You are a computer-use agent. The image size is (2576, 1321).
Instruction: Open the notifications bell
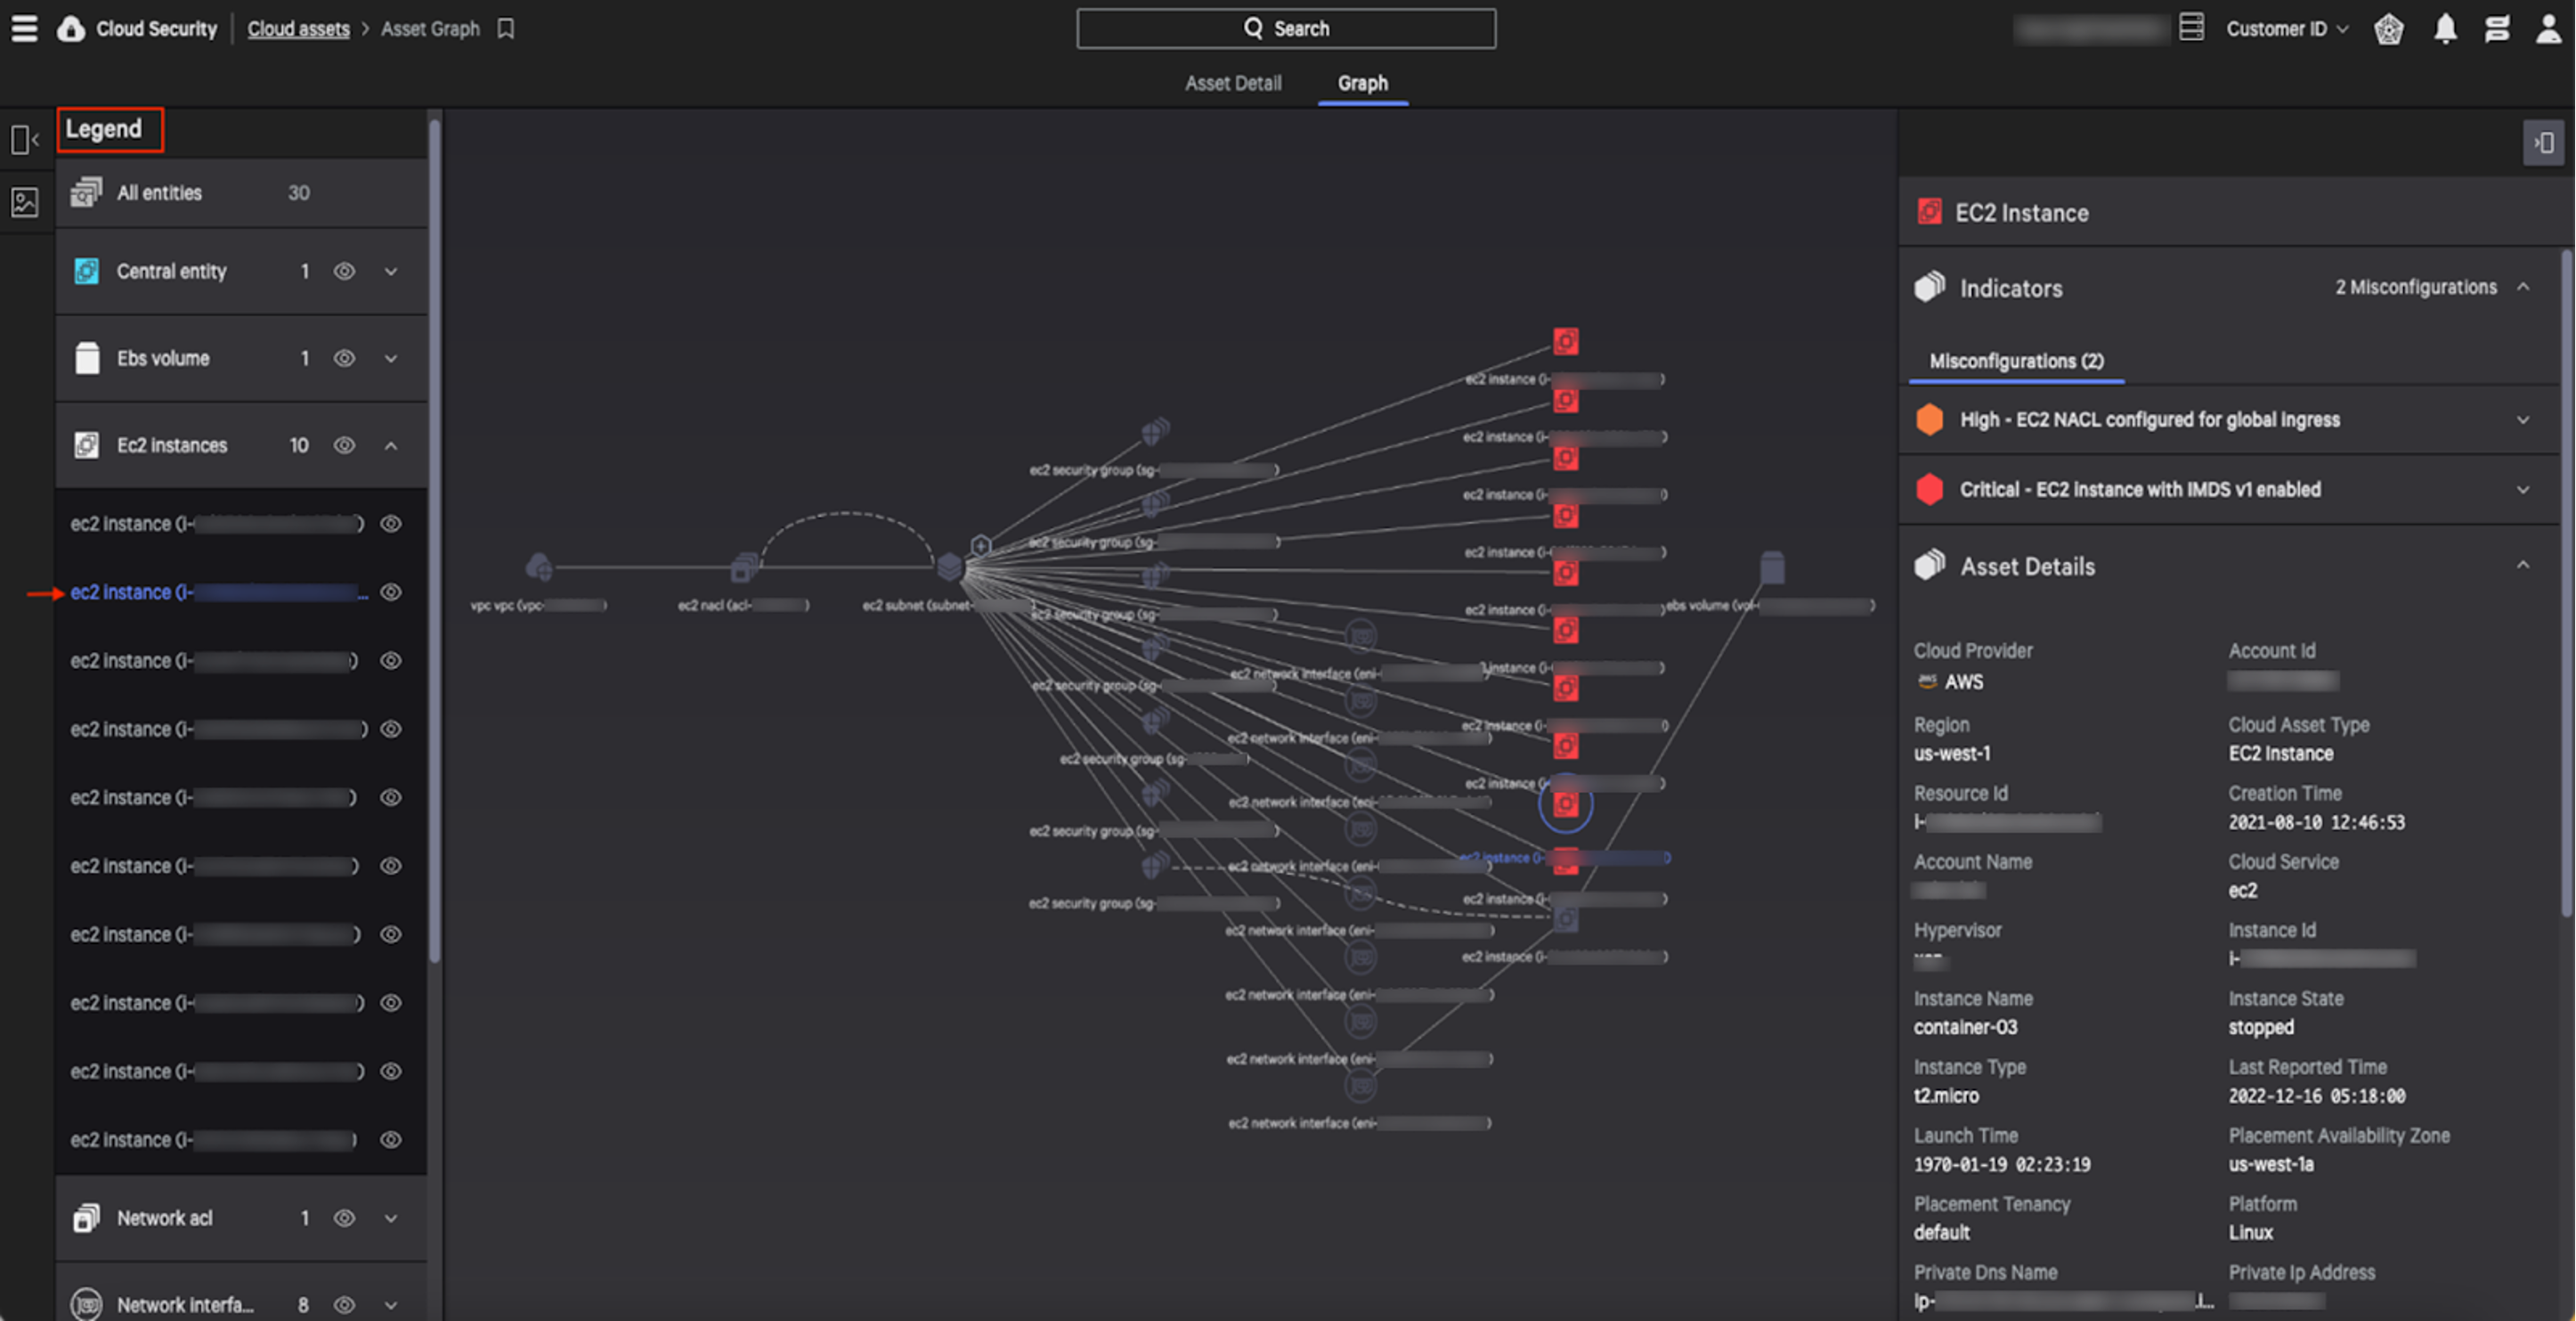click(x=2445, y=29)
